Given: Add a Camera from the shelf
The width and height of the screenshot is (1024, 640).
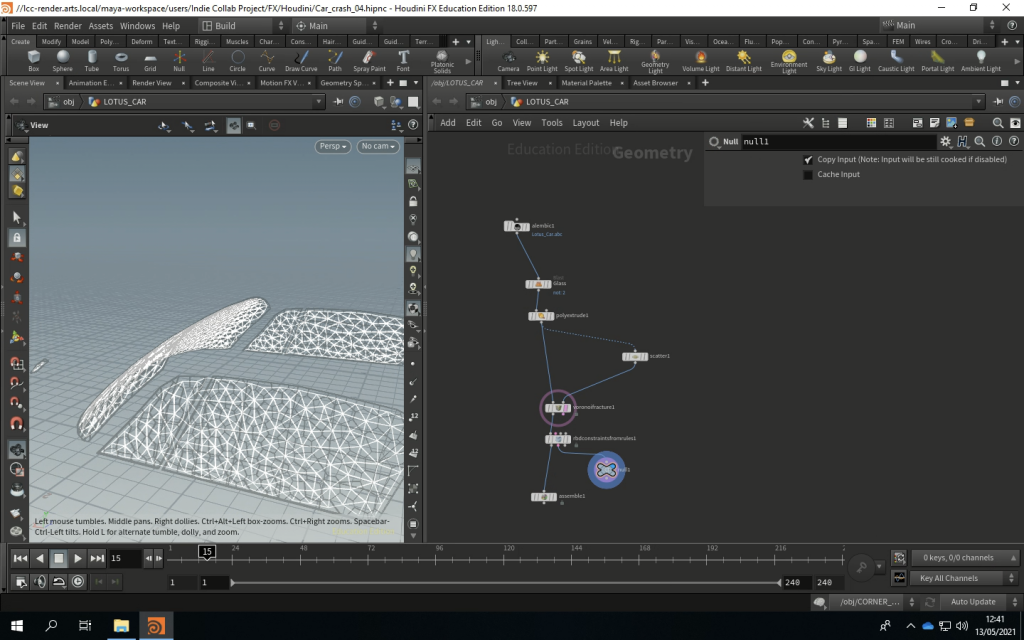Looking at the screenshot, I should [x=508, y=60].
